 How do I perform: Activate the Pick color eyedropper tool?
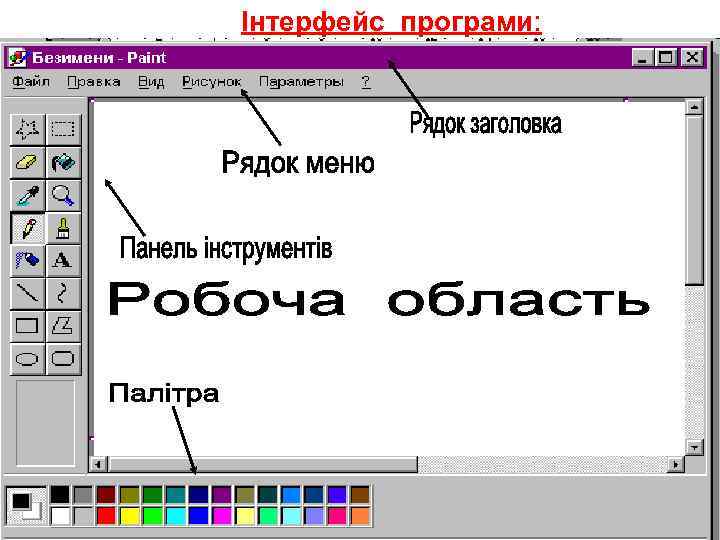click(x=28, y=195)
